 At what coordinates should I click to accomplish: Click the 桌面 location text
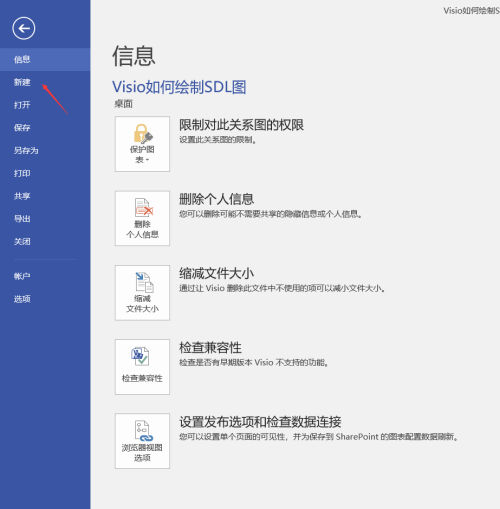pyautogui.click(x=123, y=104)
